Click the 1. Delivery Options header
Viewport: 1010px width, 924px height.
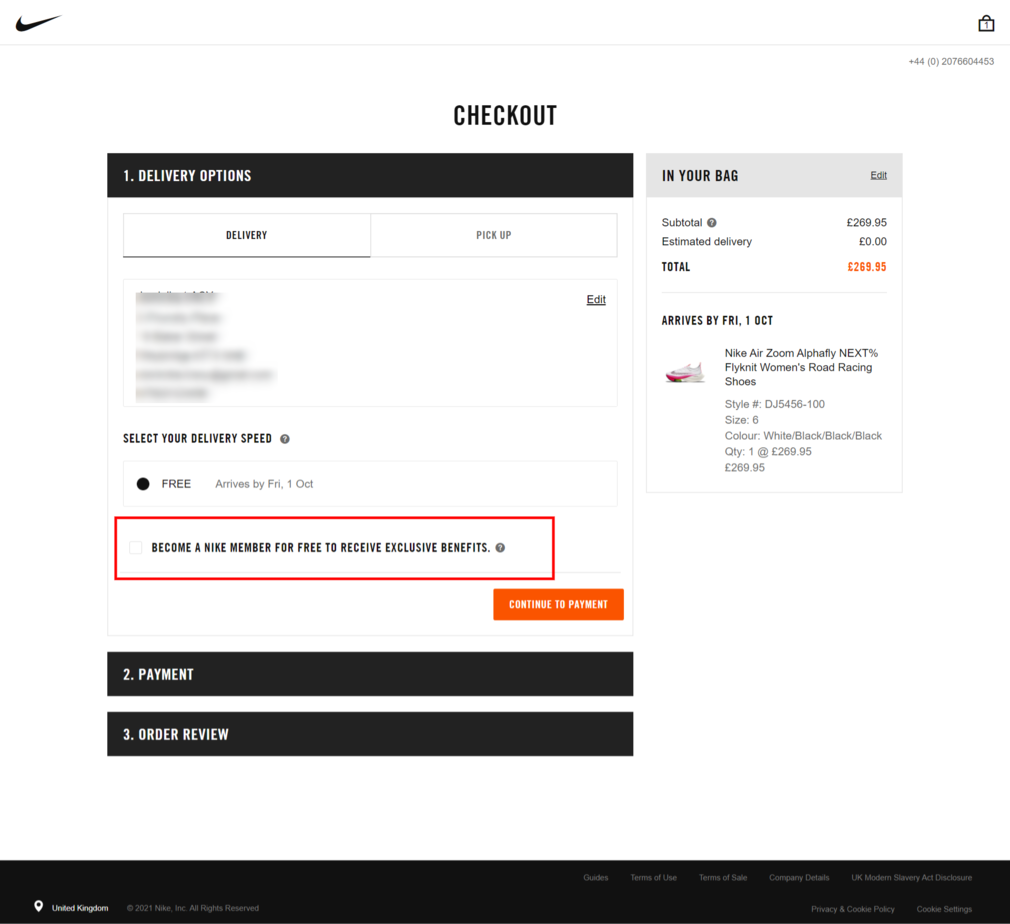pos(370,175)
